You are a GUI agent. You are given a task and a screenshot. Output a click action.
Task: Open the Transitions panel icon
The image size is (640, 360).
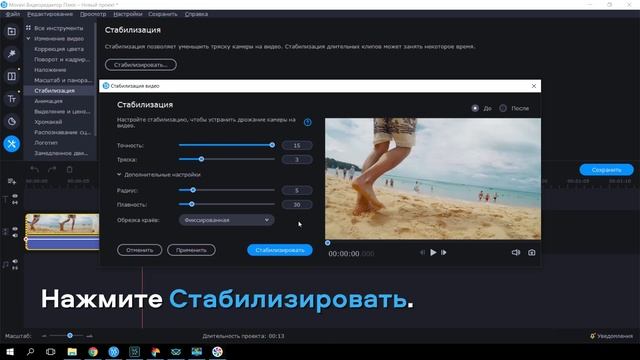(11, 76)
